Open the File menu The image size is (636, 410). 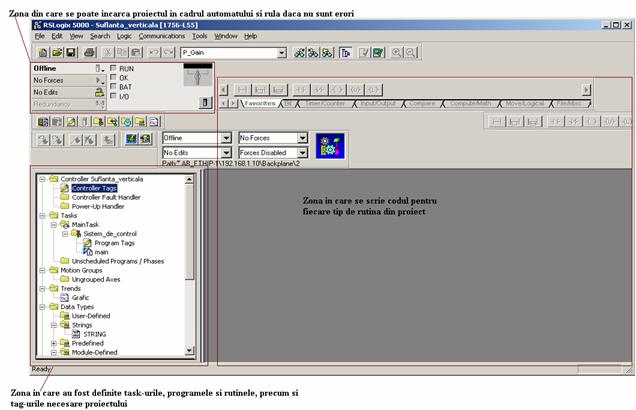[x=40, y=36]
